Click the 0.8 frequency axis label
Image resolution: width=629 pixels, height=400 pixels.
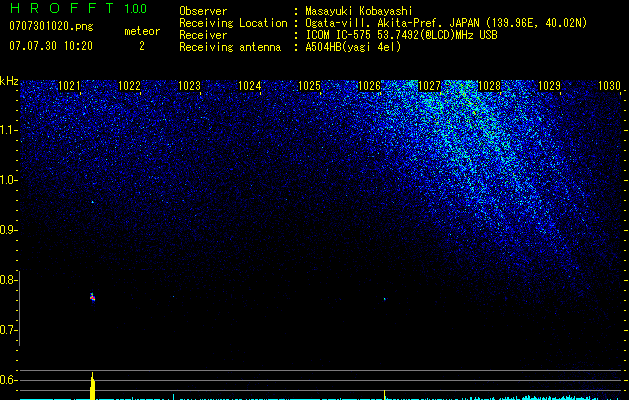pos(8,280)
